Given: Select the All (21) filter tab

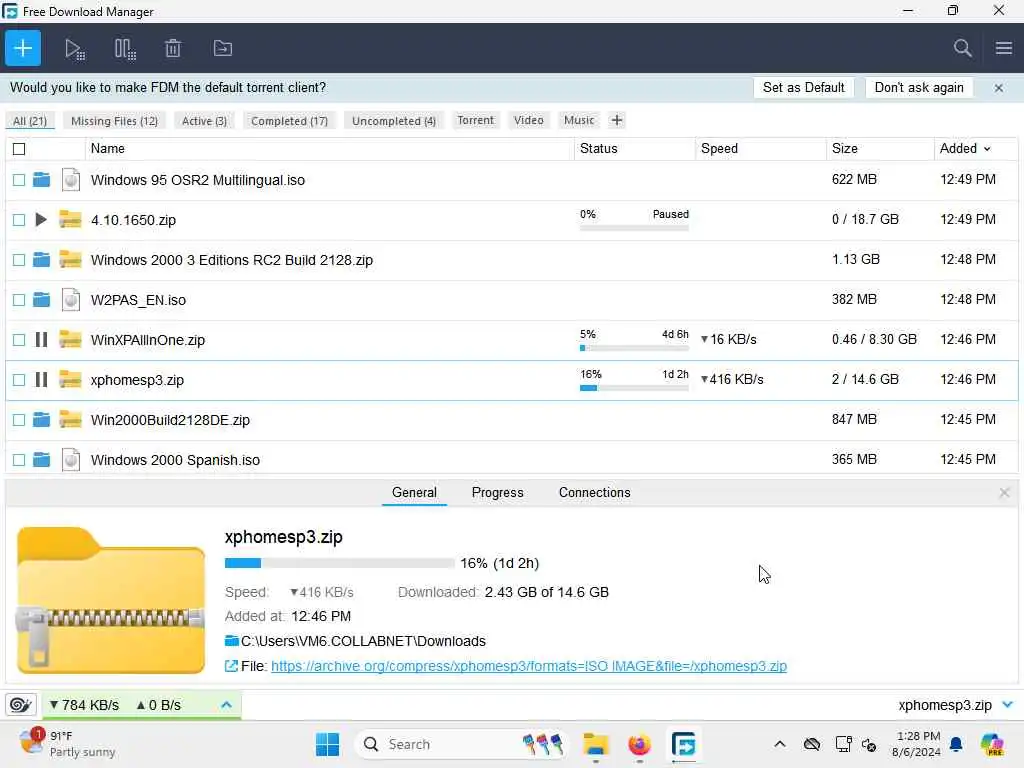Looking at the screenshot, I should (30, 121).
